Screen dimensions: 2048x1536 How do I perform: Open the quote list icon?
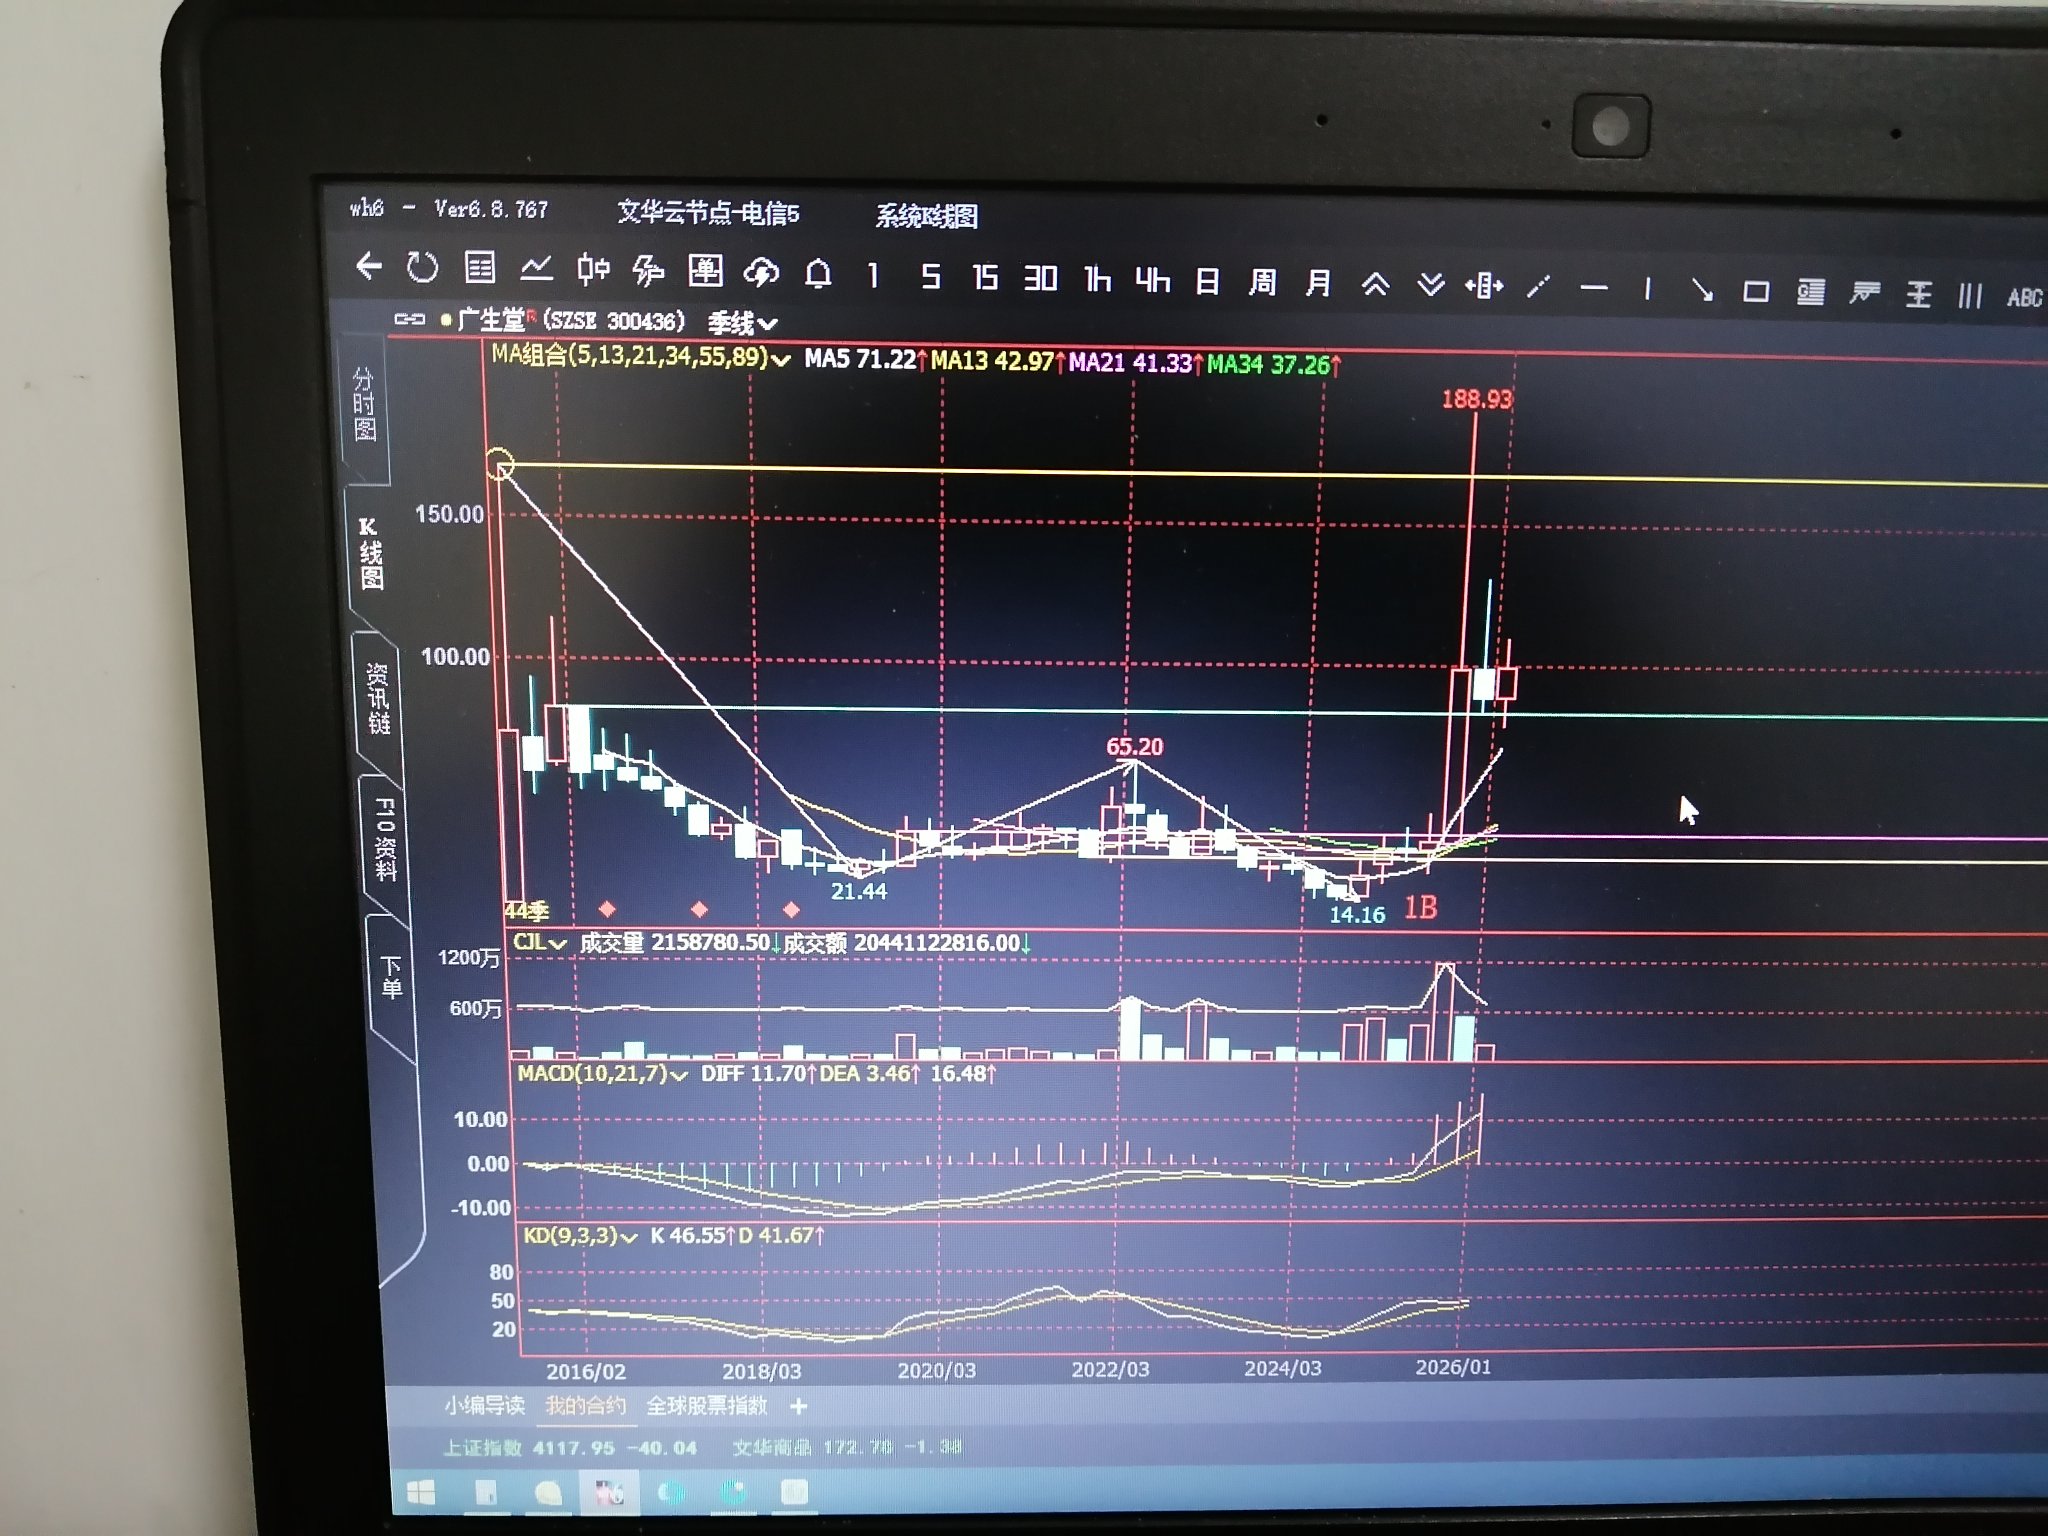coord(480,268)
